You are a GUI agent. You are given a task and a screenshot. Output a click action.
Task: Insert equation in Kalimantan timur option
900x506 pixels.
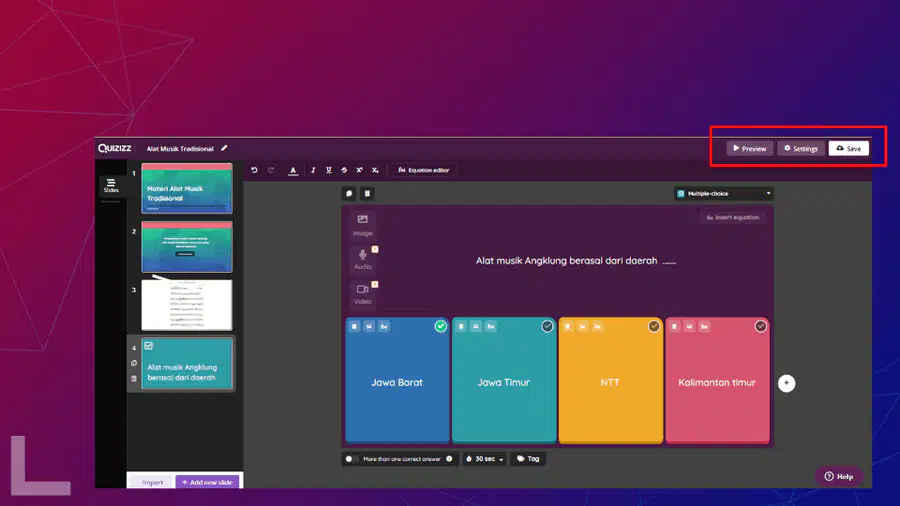click(x=704, y=326)
